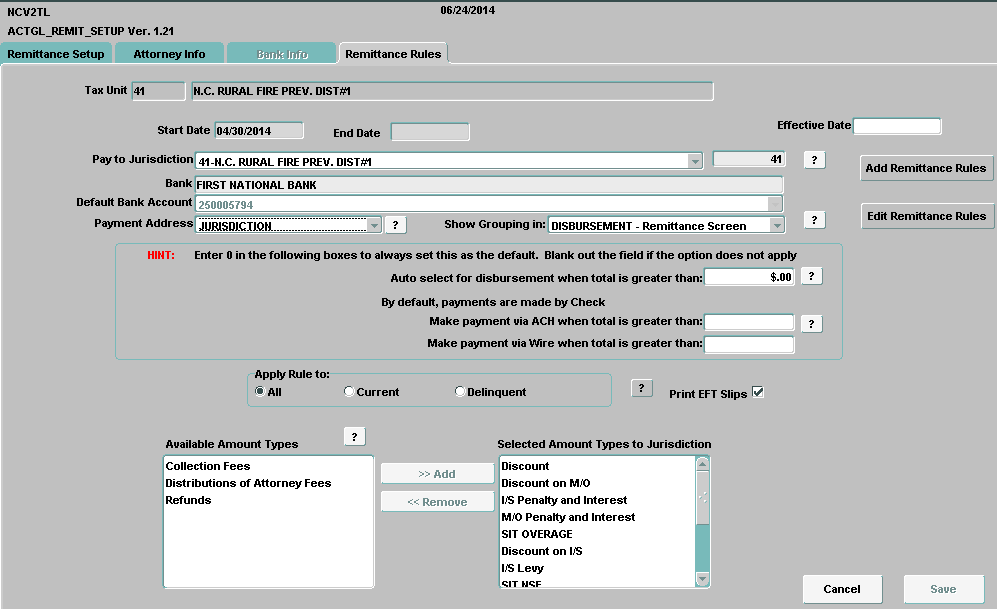Click the ACH payment threshold field

(x=749, y=322)
